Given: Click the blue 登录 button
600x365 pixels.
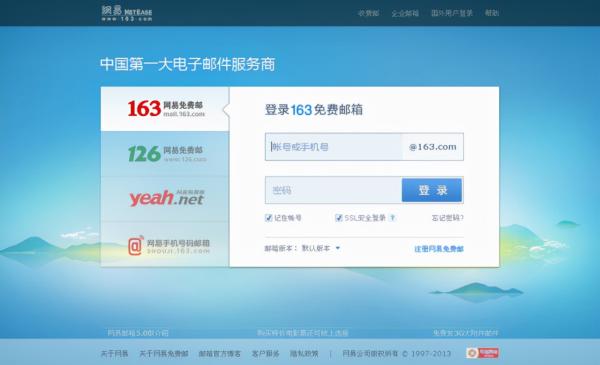Looking at the screenshot, I should [x=432, y=190].
